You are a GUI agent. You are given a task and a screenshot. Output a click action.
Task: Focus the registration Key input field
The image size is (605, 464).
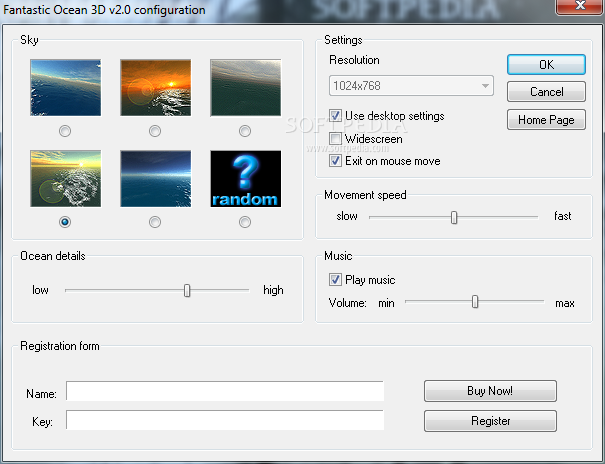pos(225,420)
